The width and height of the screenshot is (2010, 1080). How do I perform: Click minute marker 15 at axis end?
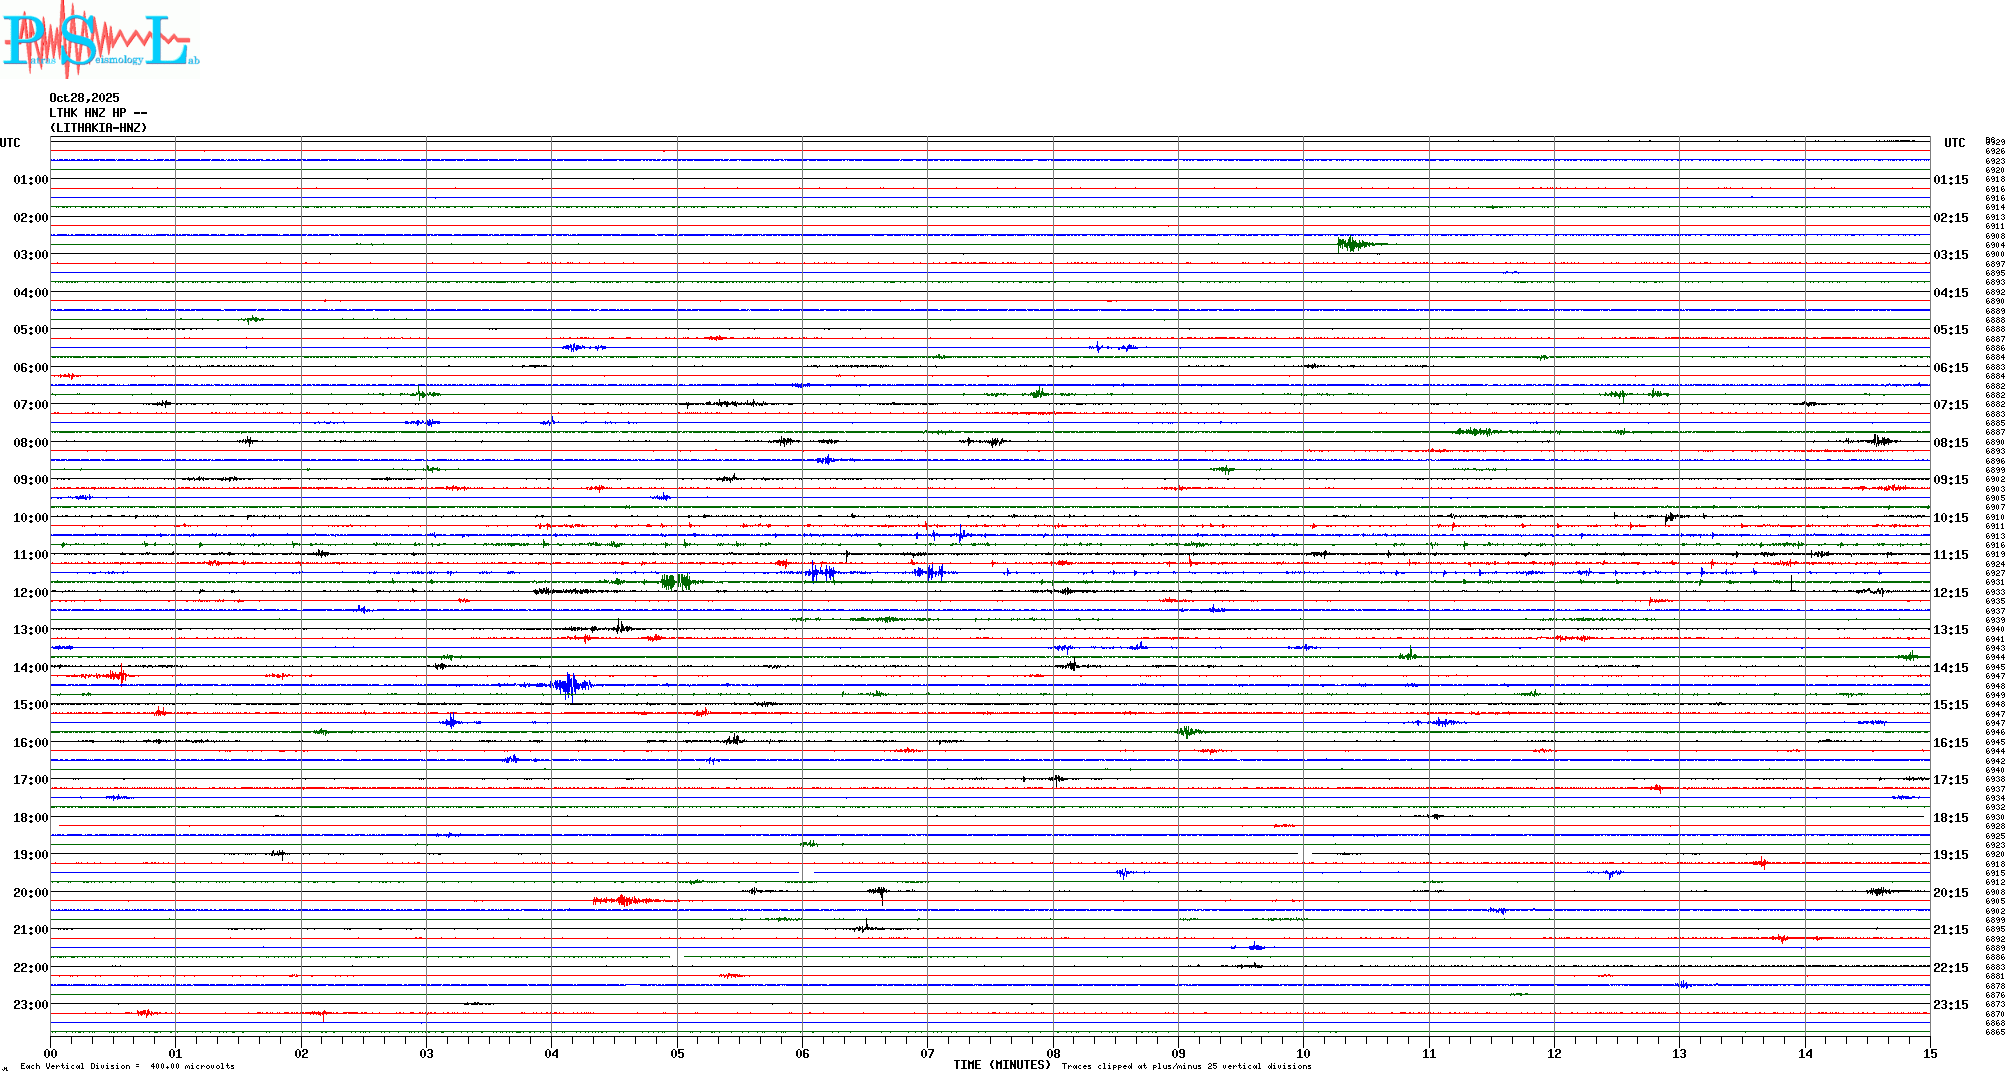click(1929, 1053)
